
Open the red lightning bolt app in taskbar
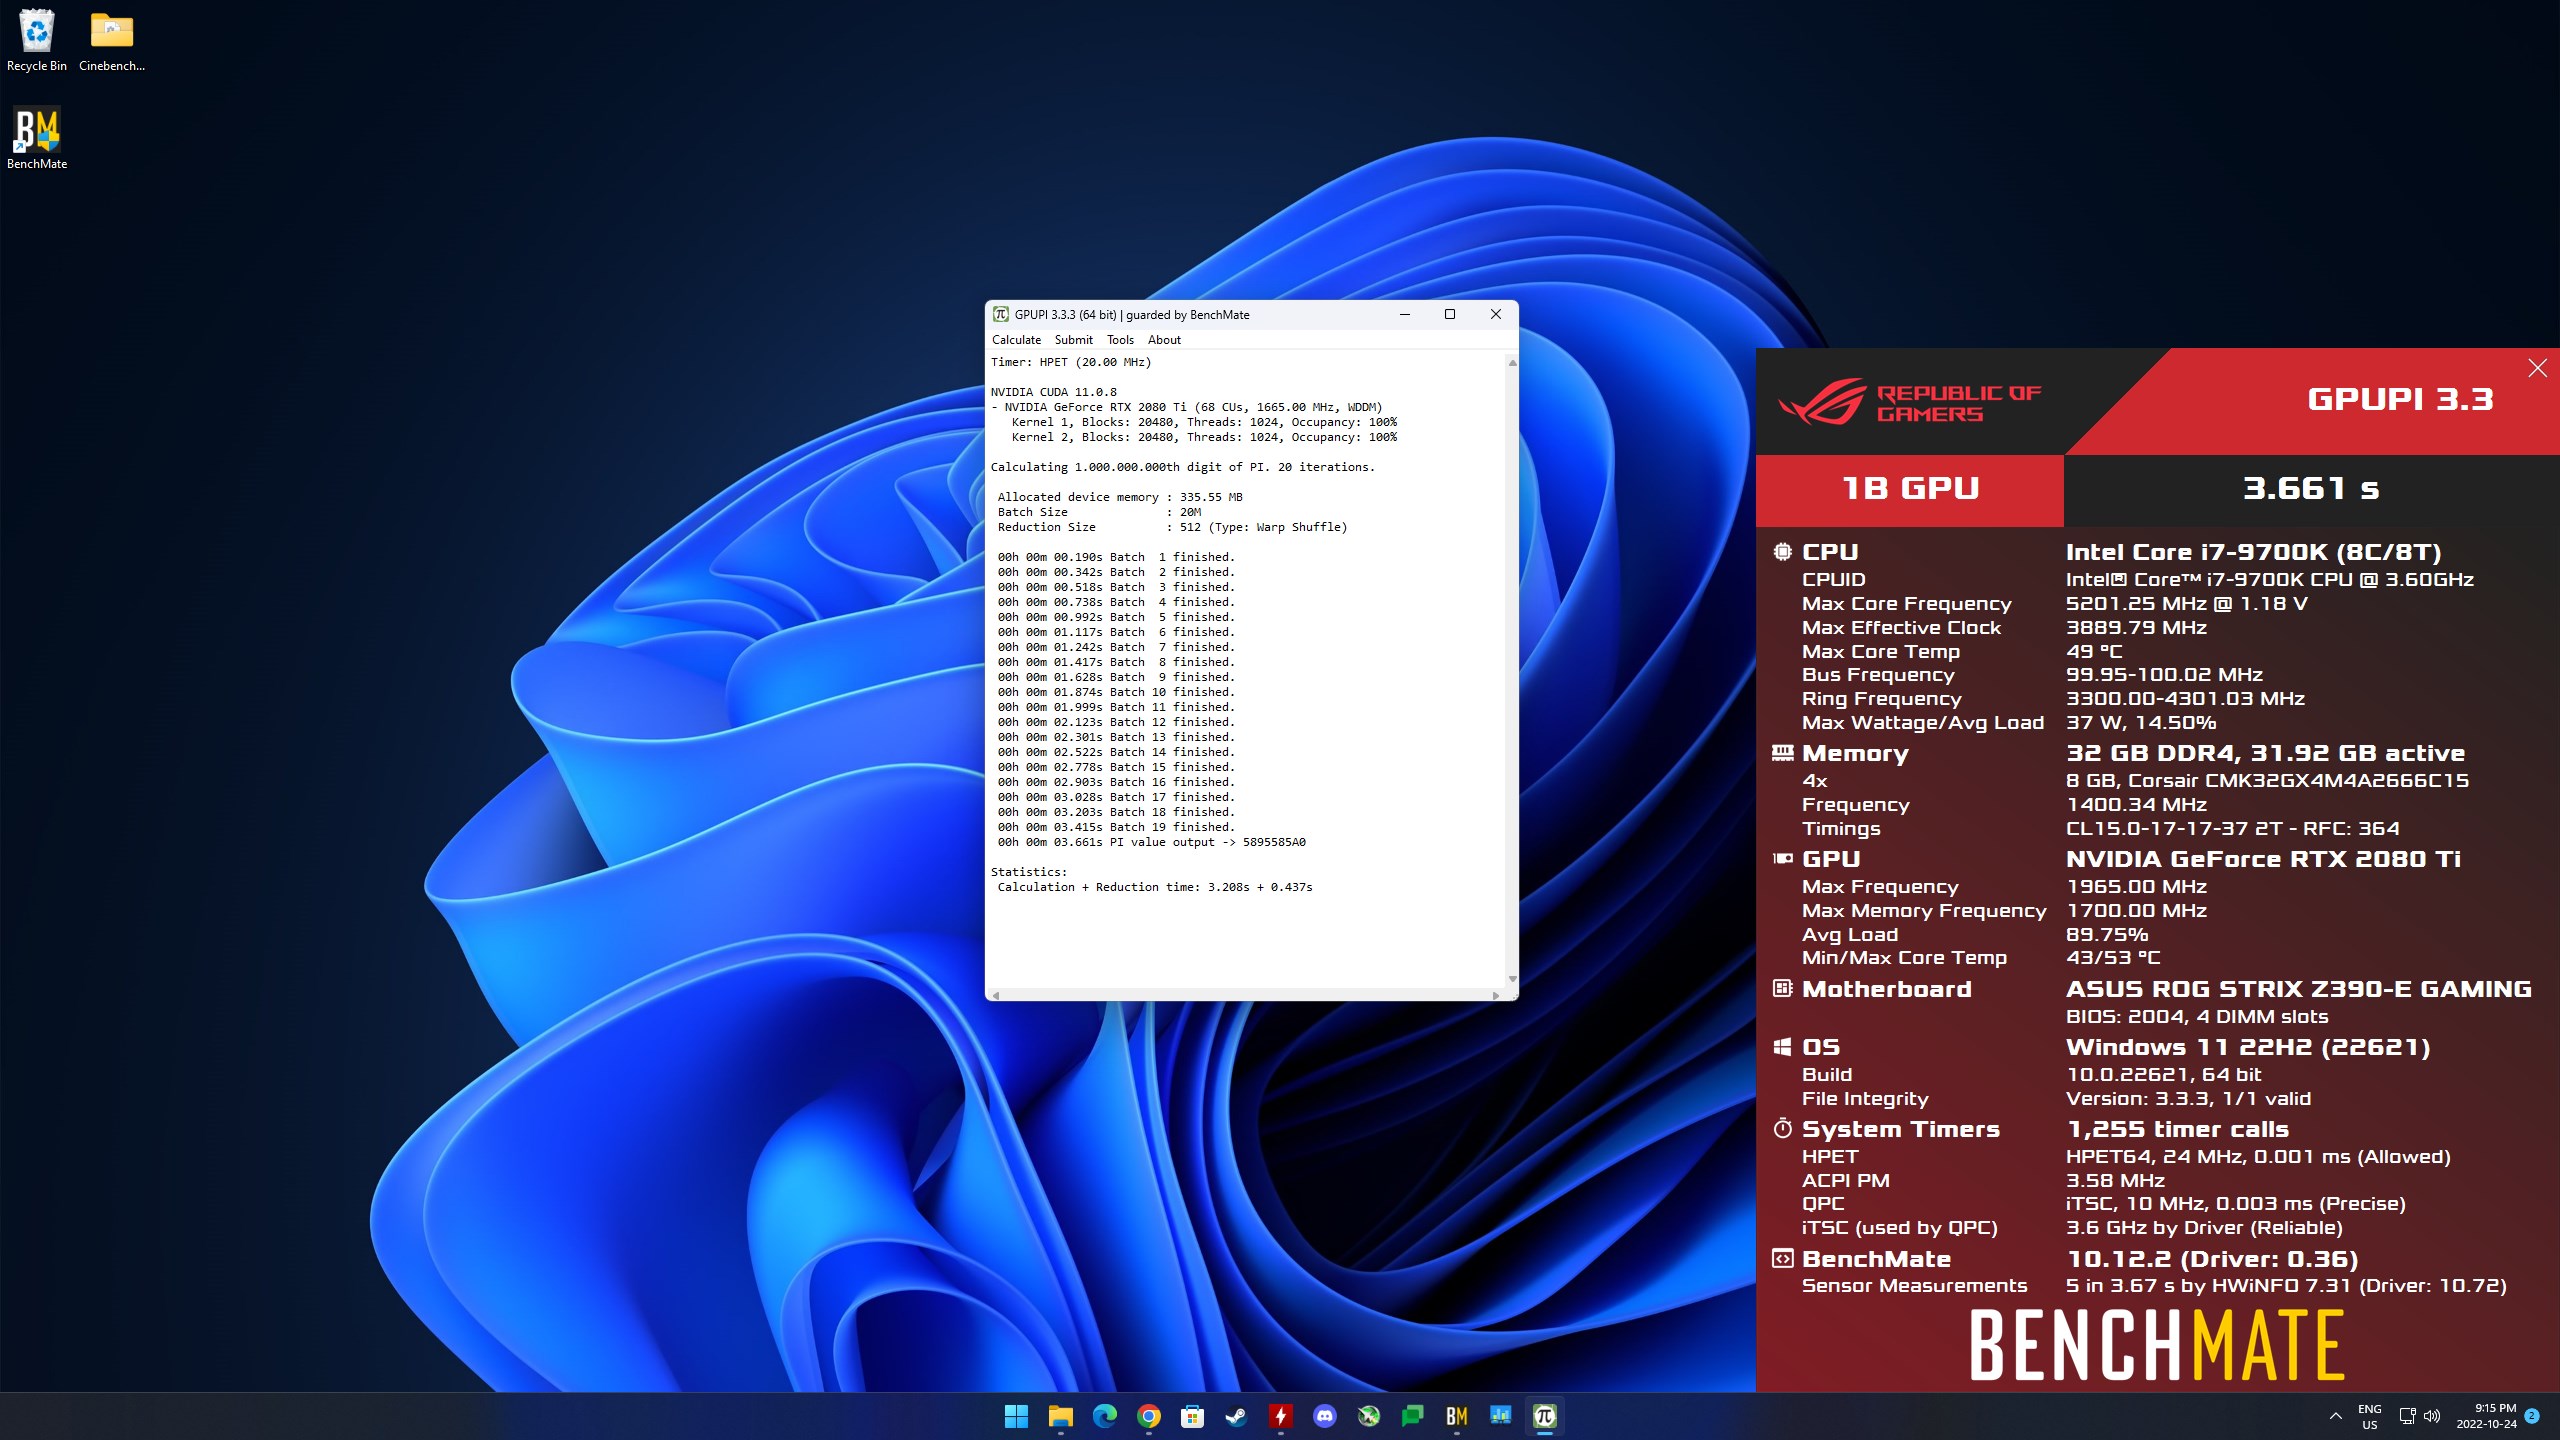point(1280,1416)
